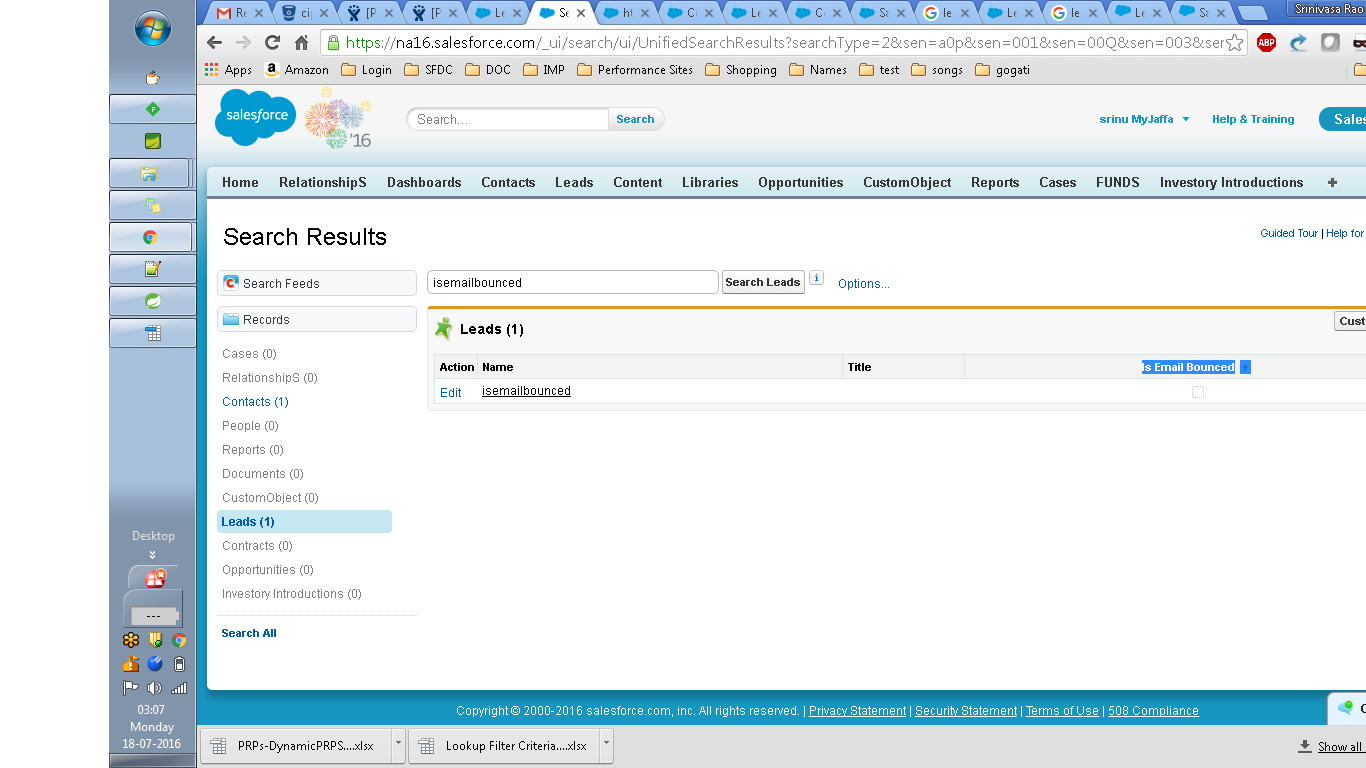Add a tab with the plus icon

[x=1332, y=182]
